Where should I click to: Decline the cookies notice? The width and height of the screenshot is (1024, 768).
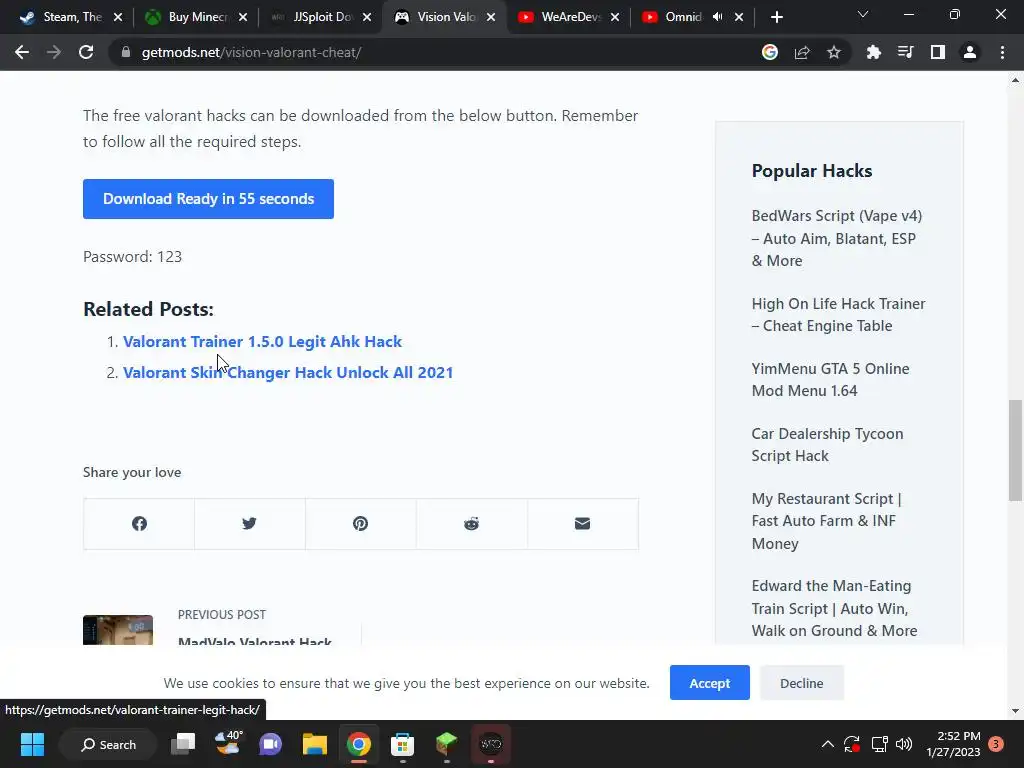click(x=801, y=683)
